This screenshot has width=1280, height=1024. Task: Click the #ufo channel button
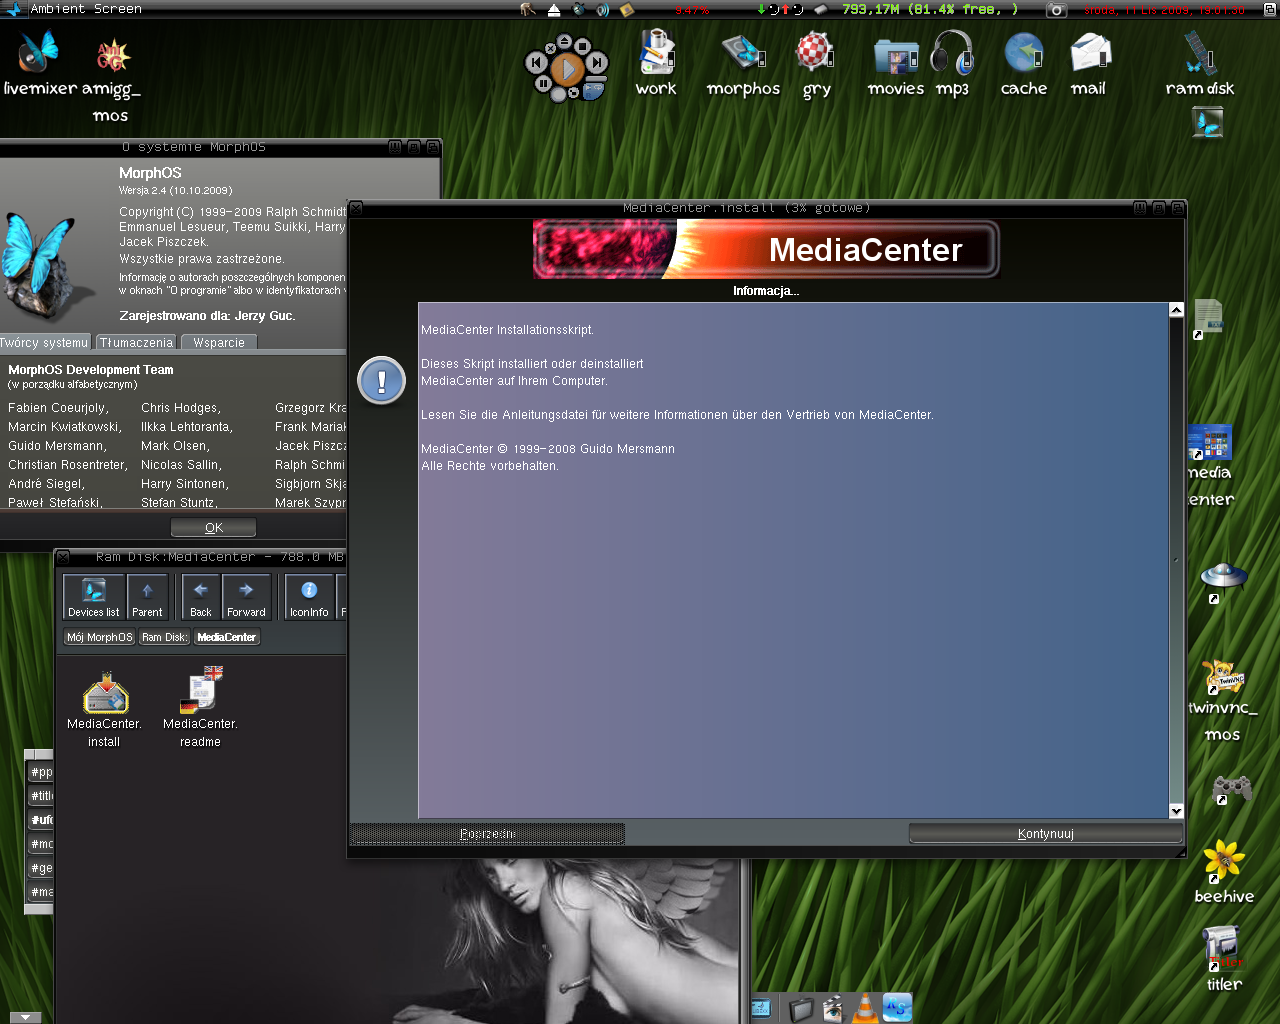click(x=41, y=820)
